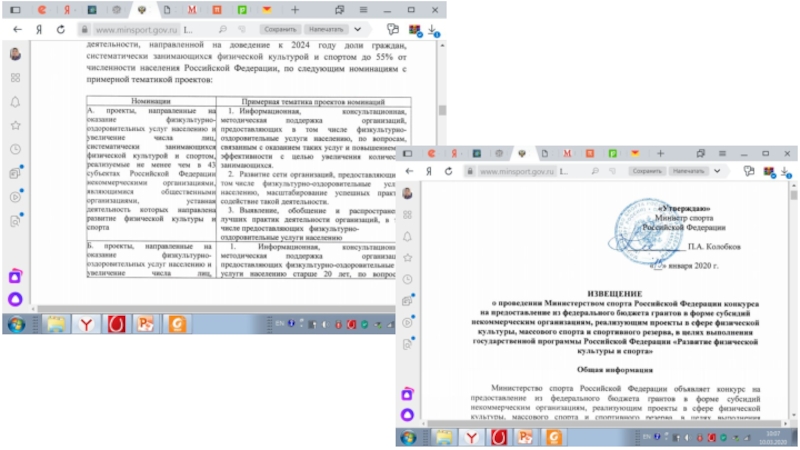Click feedback thumb icon in ИЗВЕЩЕНИЕ window toolbar
Screen dimensions: 800x450
point(613,171)
